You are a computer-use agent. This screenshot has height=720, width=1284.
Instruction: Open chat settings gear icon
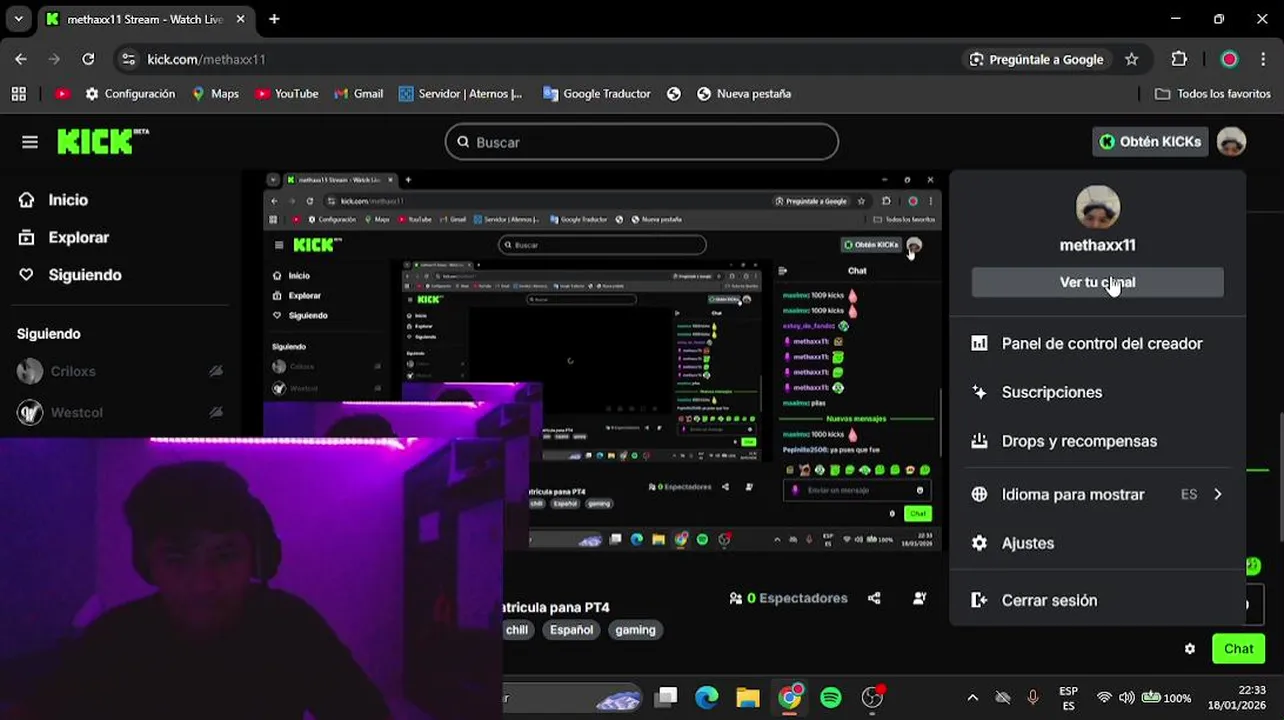(1189, 649)
